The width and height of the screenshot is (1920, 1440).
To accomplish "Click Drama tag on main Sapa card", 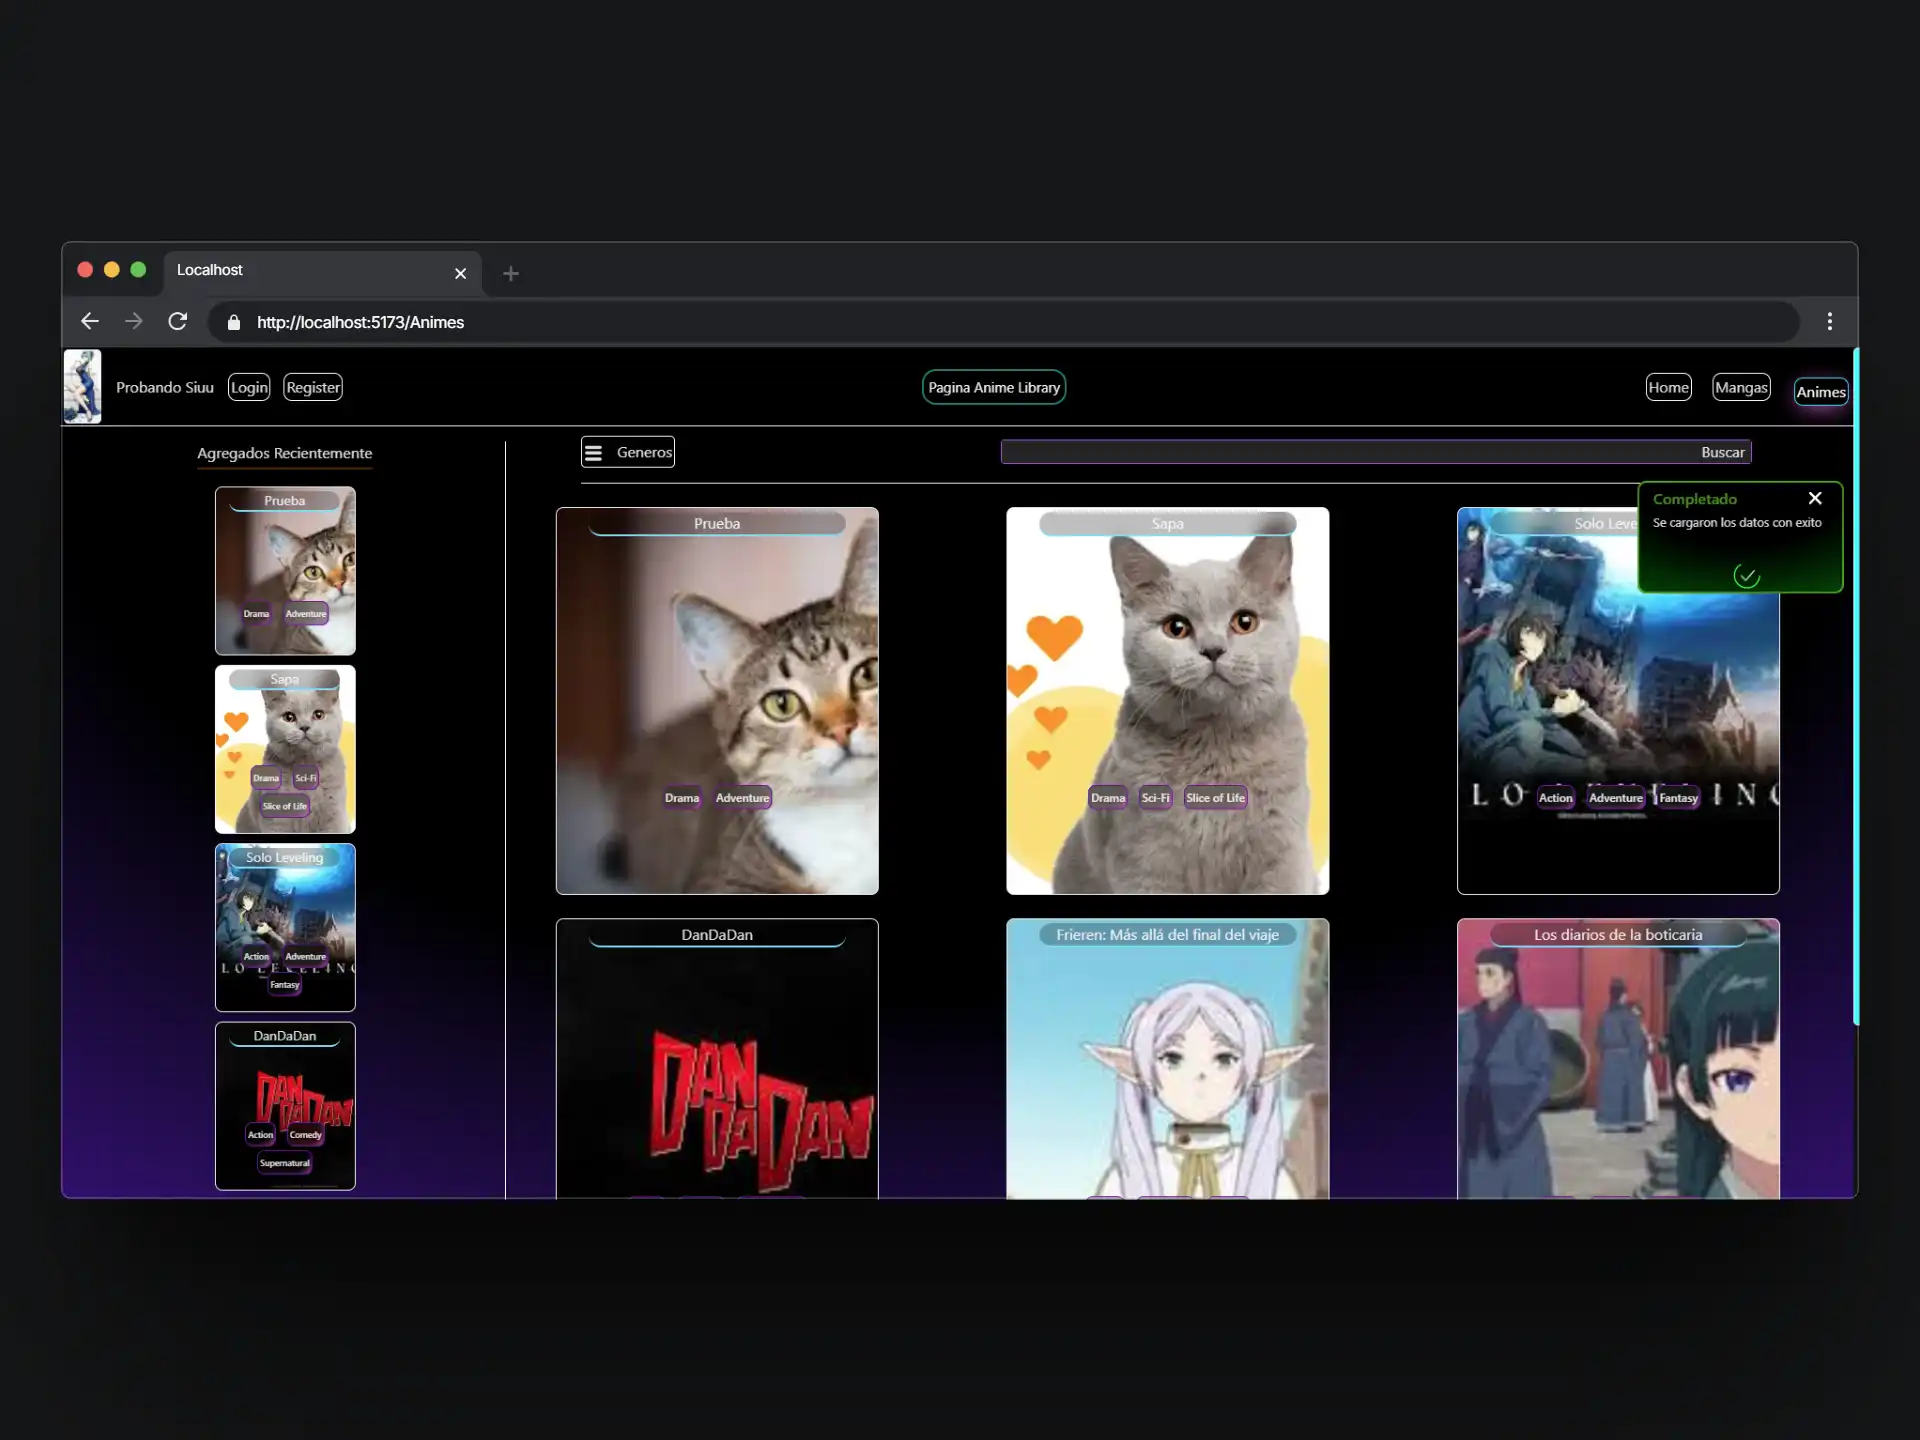I will (1108, 798).
